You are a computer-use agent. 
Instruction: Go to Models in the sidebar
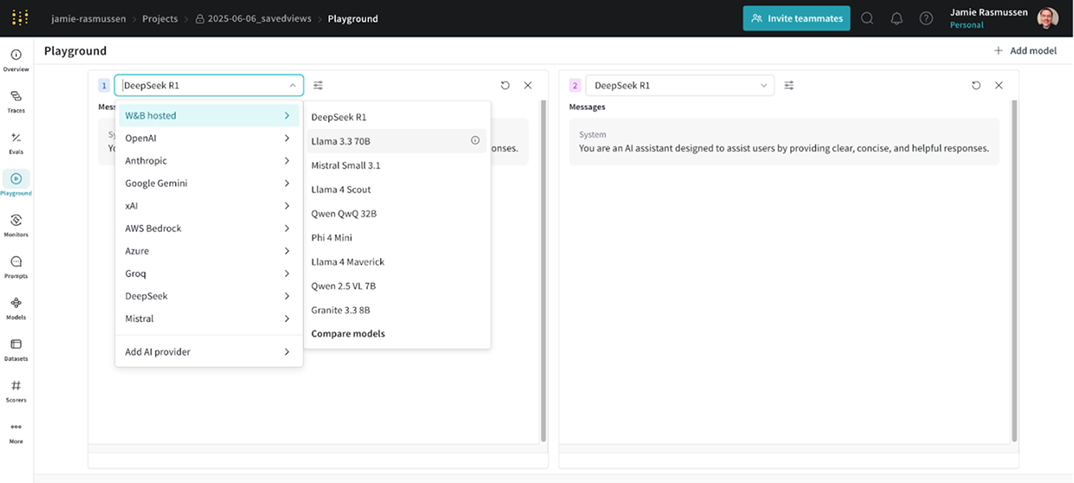[16, 308]
